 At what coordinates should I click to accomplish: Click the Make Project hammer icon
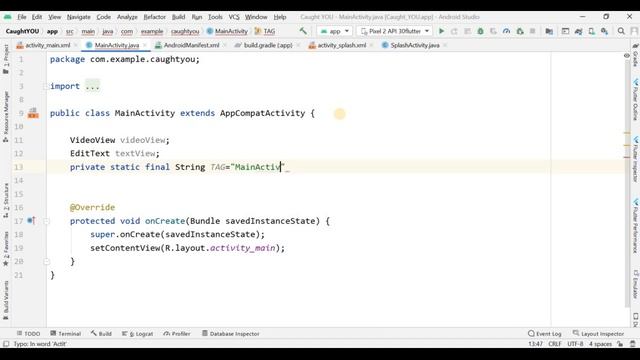point(303,31)
